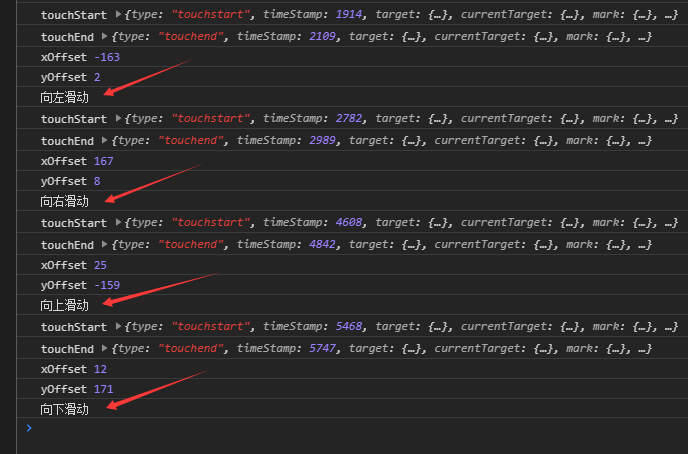Click the timeStamp value 1914
The height and width of the screenshot is (454, 688).
[x=349, y=14]
